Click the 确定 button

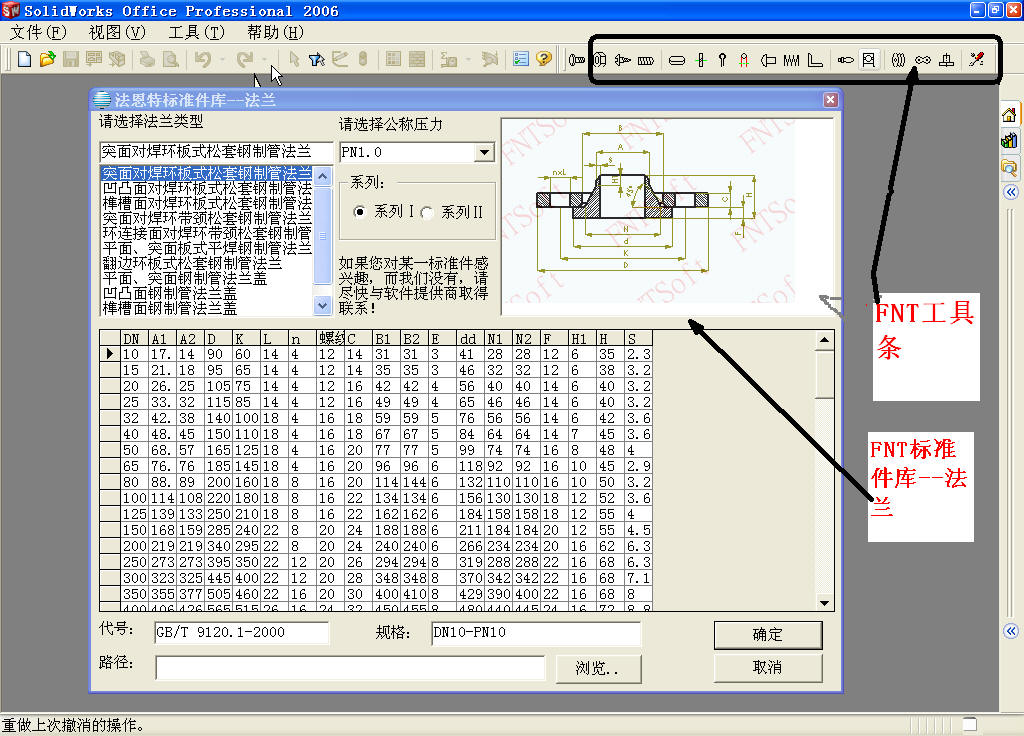pos(767,635)
